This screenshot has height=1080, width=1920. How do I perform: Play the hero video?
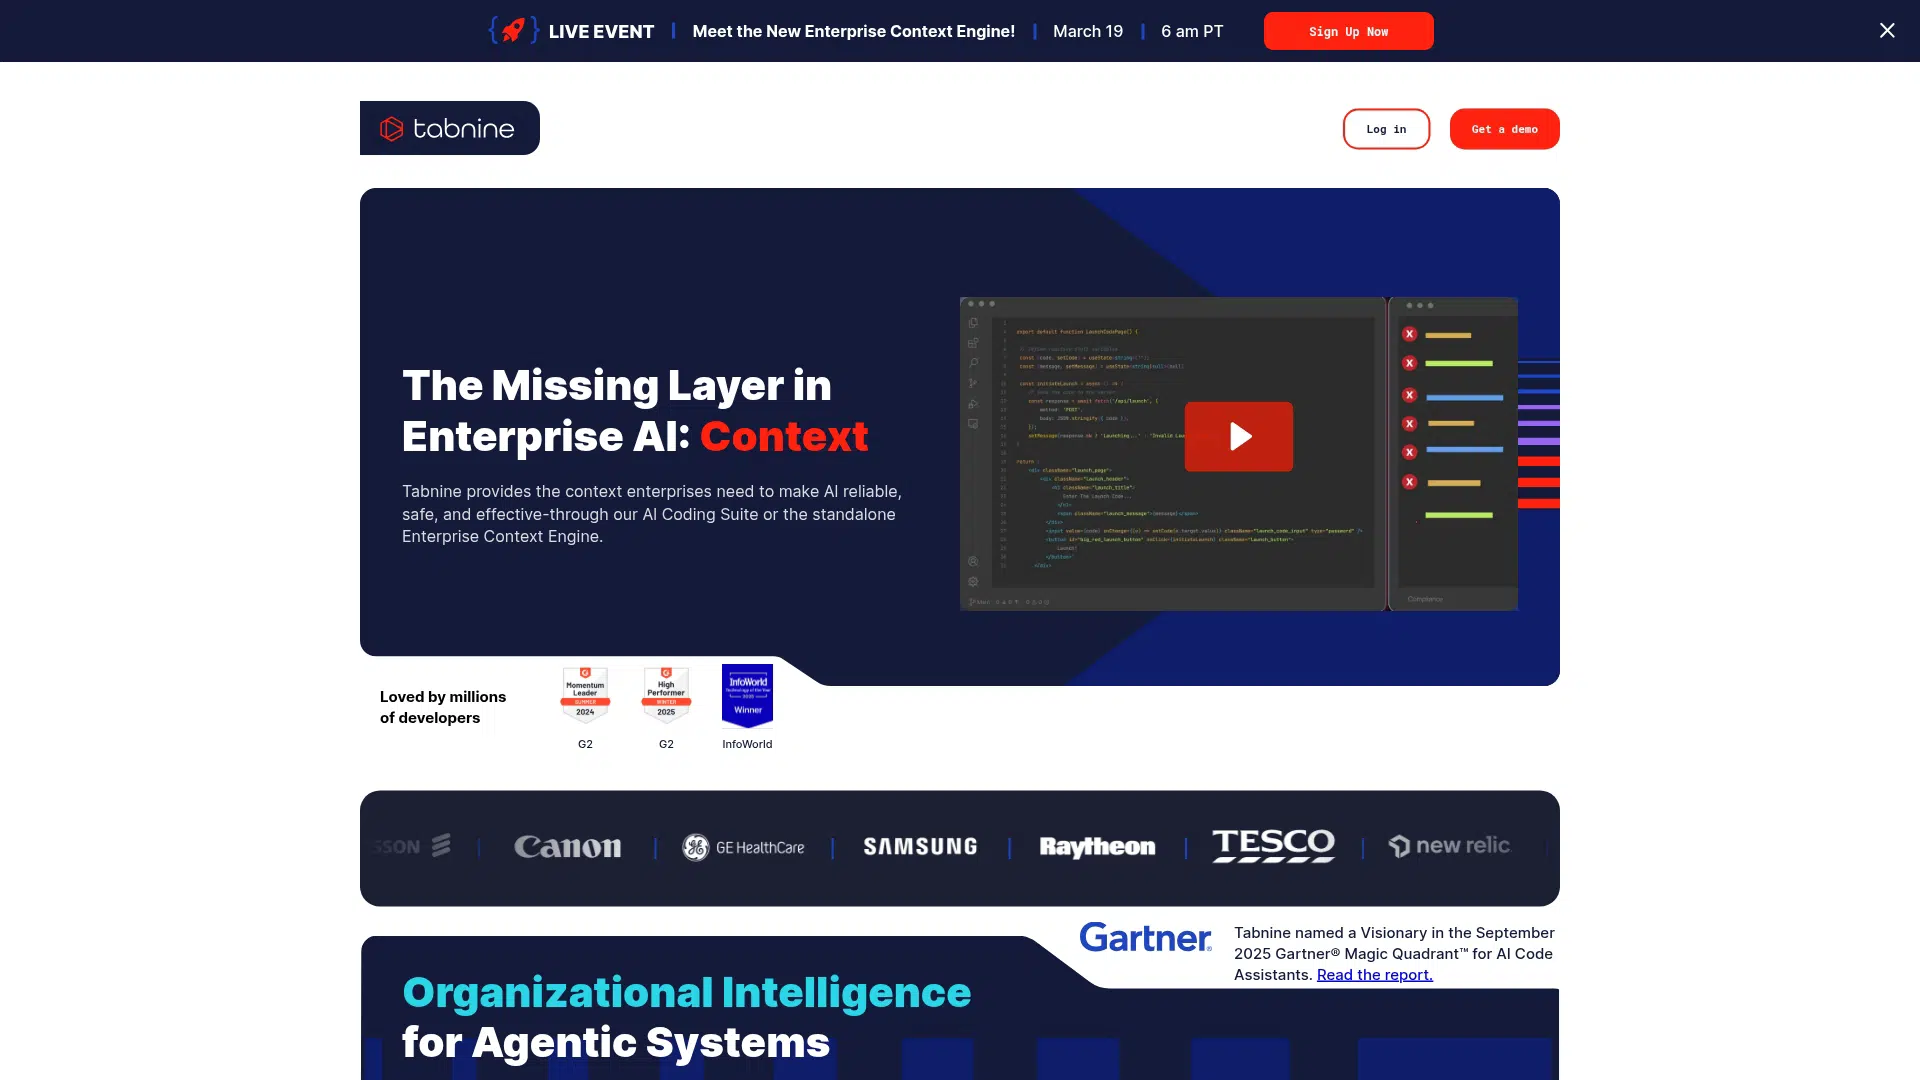[1238, 437]
